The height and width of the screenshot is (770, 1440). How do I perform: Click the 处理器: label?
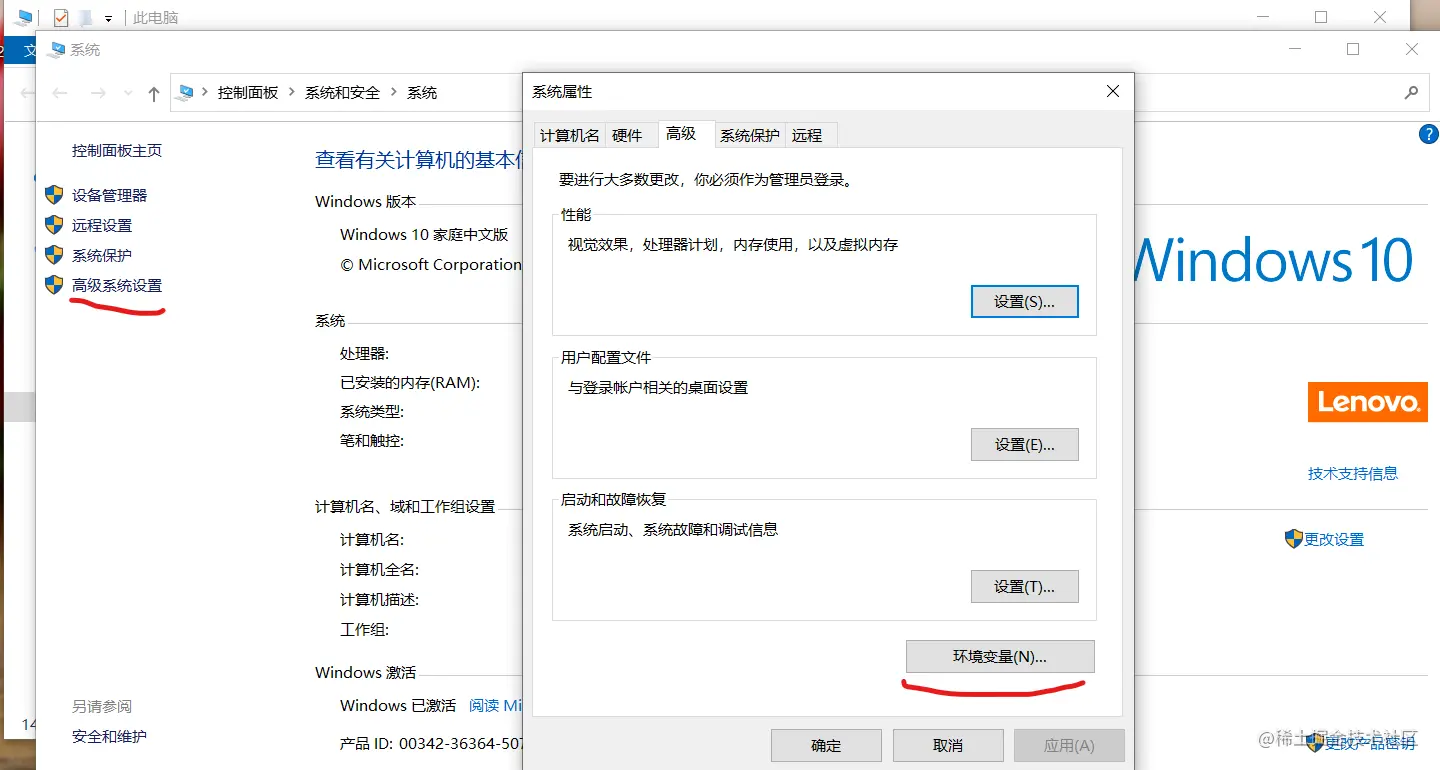(364, 354)
